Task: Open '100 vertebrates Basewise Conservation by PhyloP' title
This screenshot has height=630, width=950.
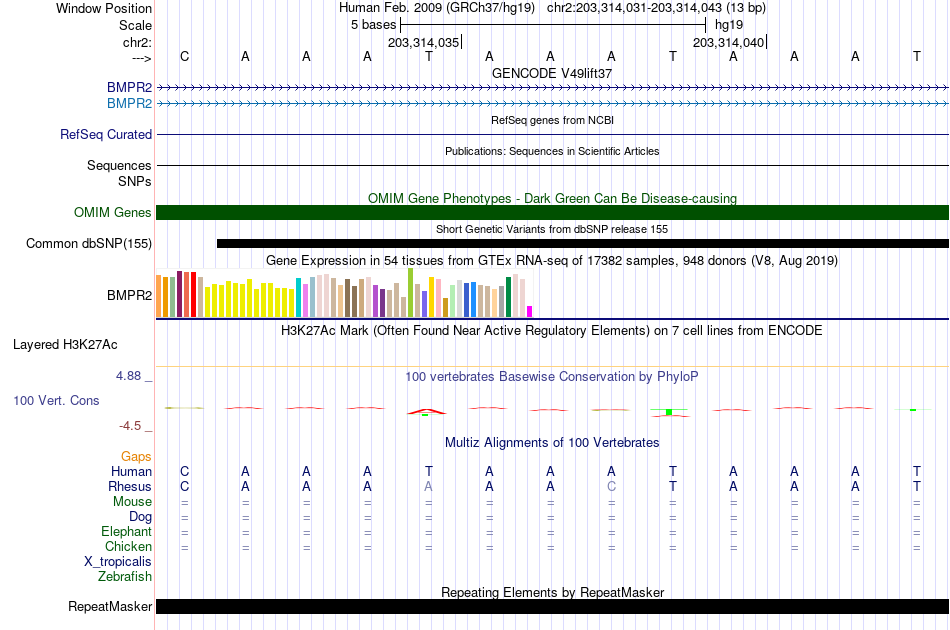Action: pos(552,377)
